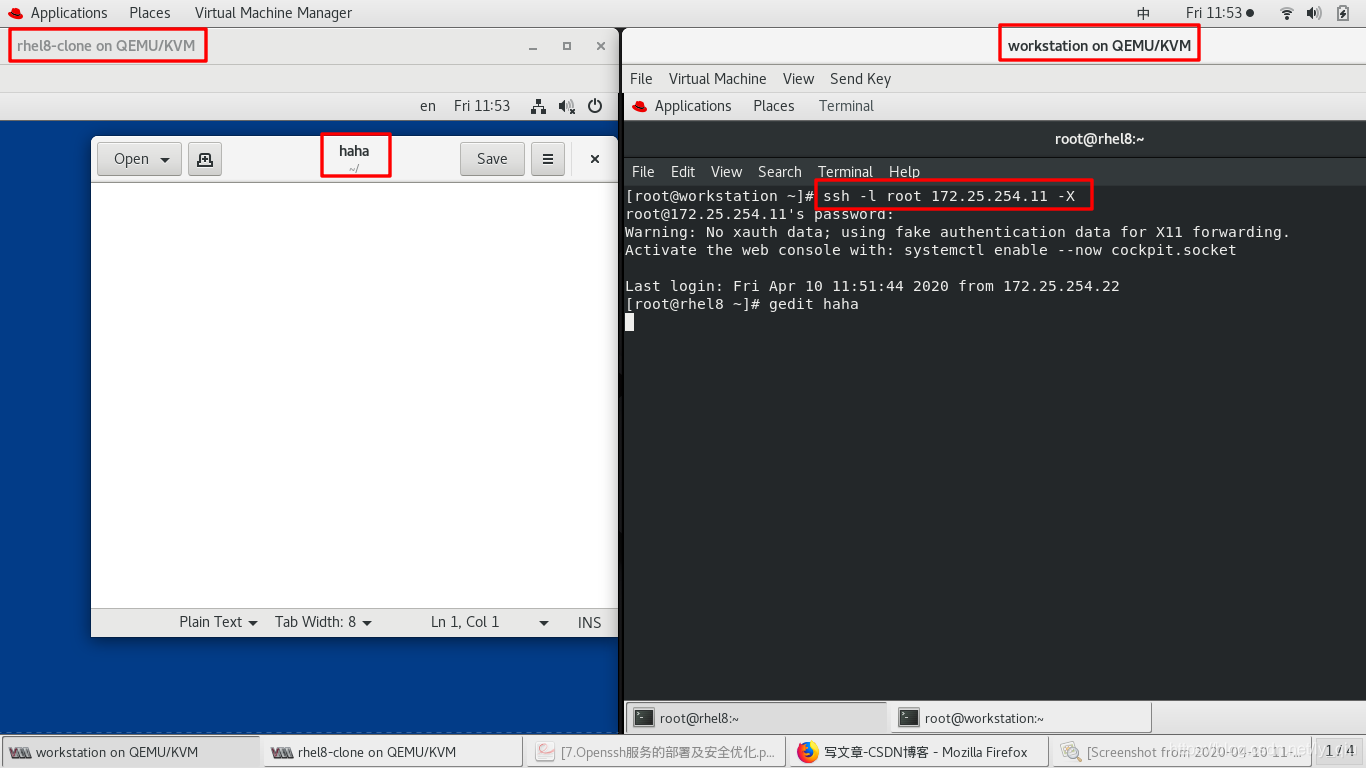This screenshot has height=768, width=1366.
Task: Click Terminal app menu in workstation guest bar
Action: tap(846, 106)
